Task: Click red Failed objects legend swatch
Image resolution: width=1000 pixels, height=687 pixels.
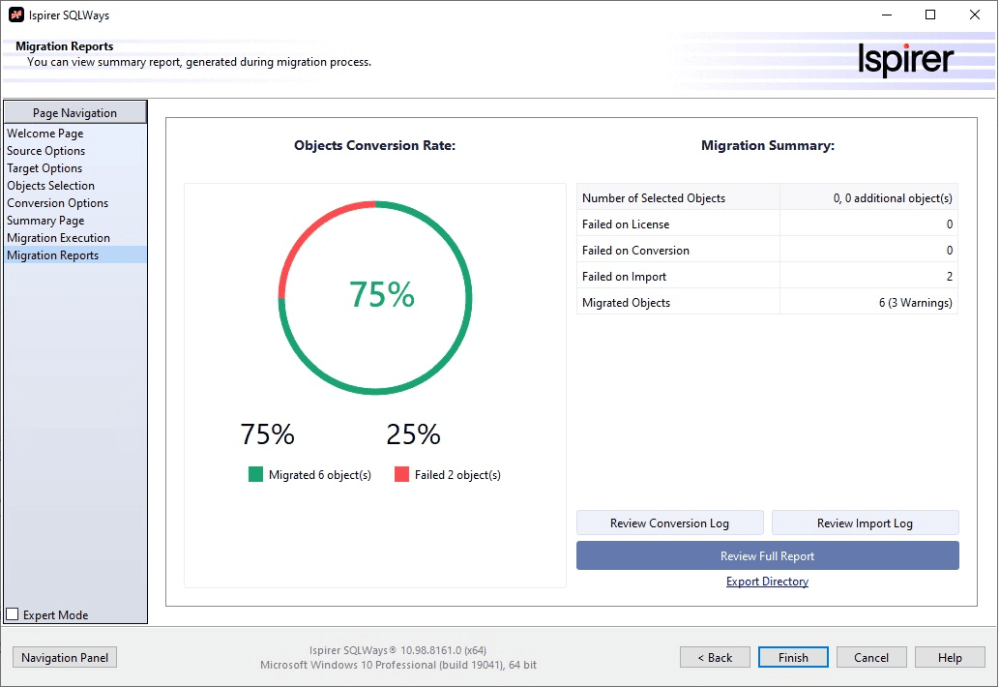Action: (x=402, y=475)
